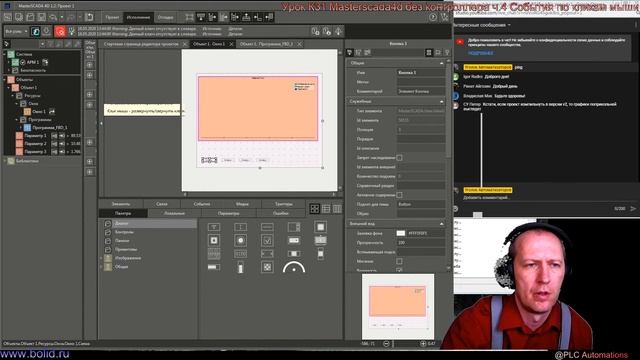Expand the Изображения palette folder

pos(101,258)
